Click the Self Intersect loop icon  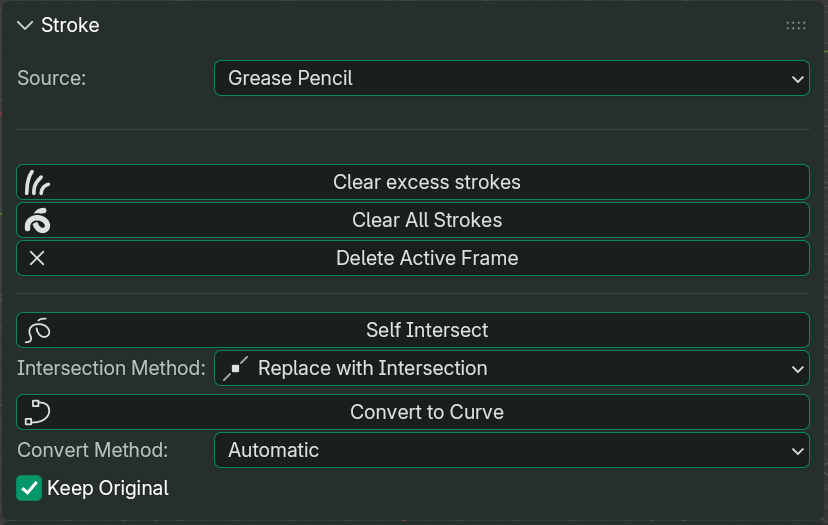pyautogui.click(x=38, y=331)
